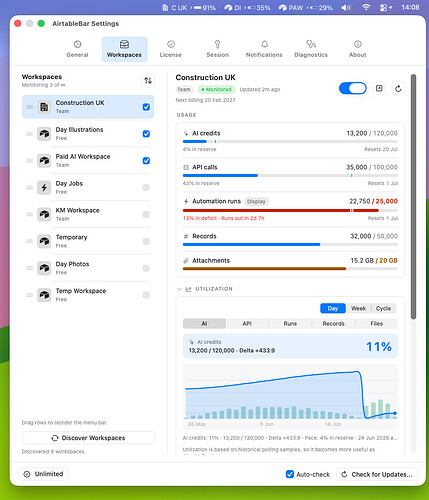Click the Automation runs bolt icon
429x500 pixels.
click(x=186, y=201)
